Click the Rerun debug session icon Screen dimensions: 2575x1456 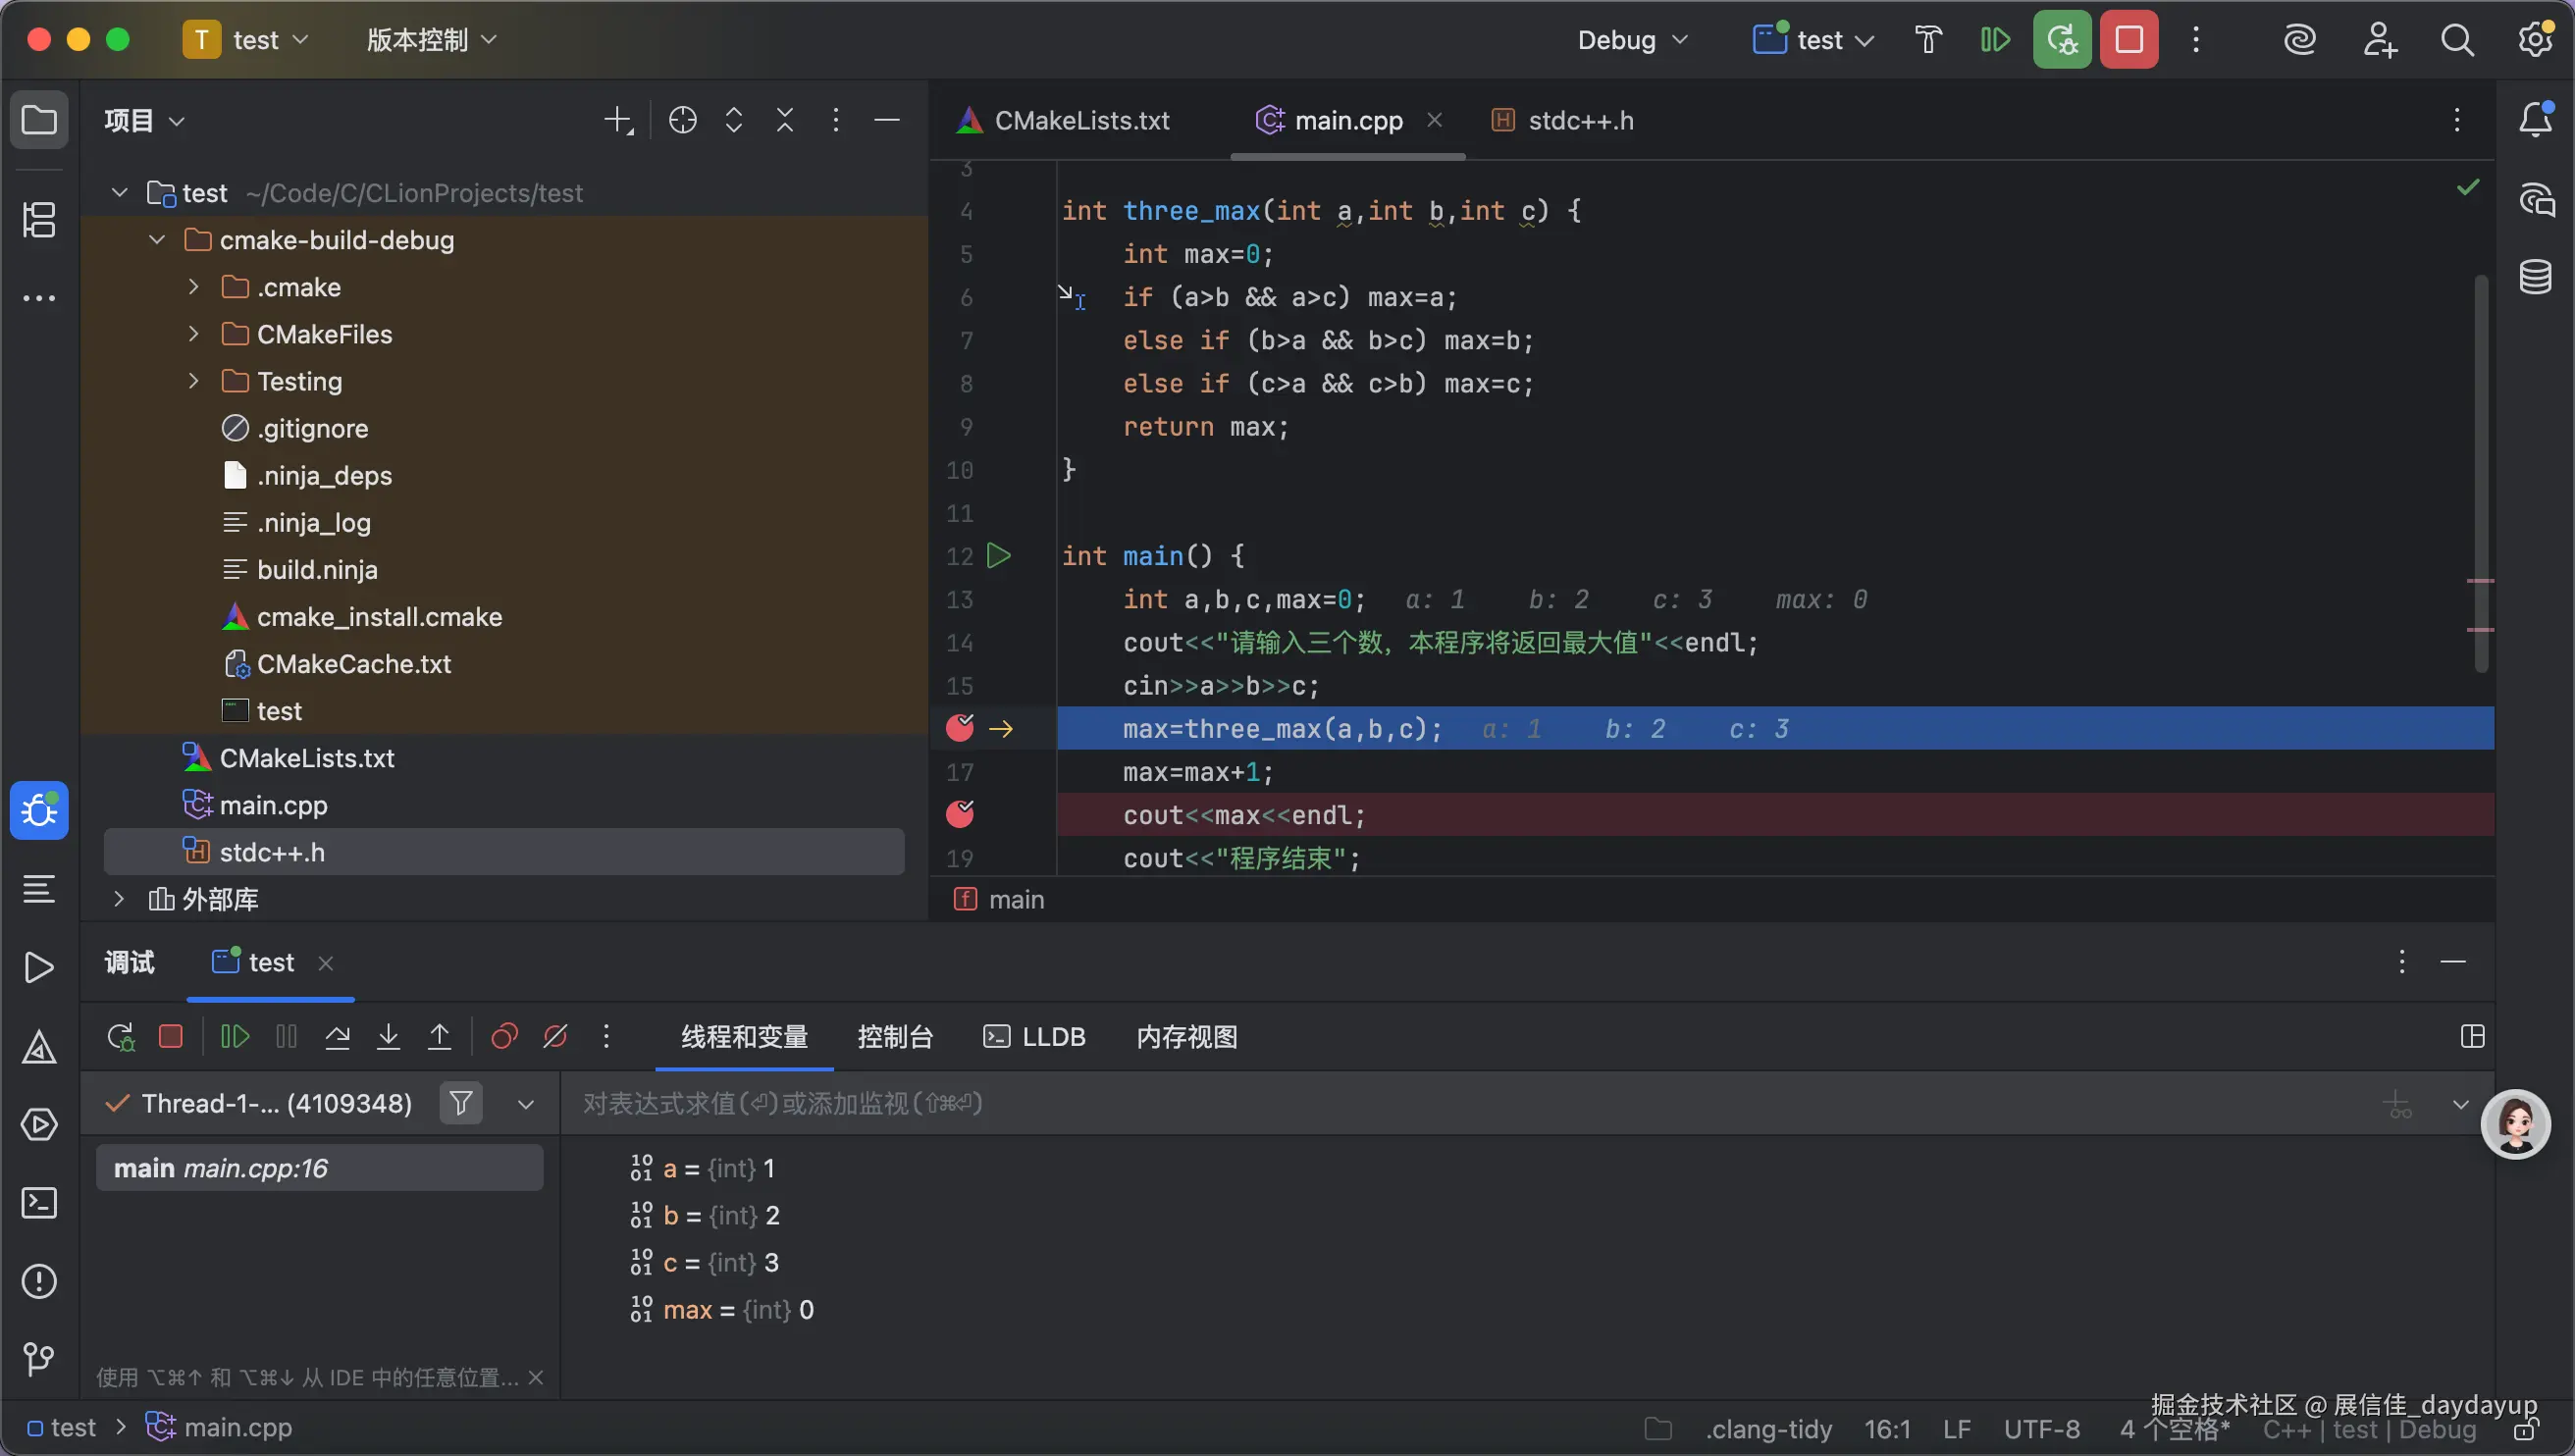(x=121, y=1037)
